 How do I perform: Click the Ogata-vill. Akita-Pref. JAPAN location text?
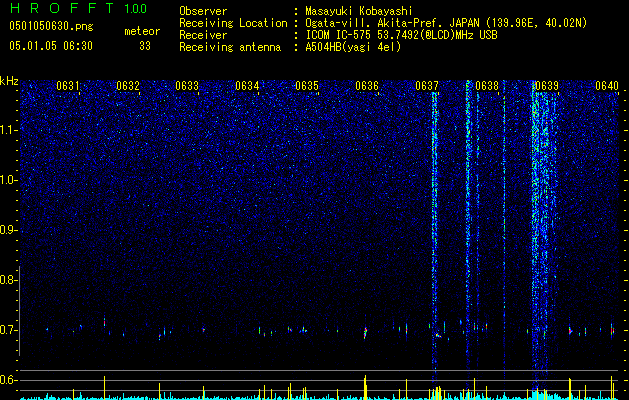(x=446, y=23)
